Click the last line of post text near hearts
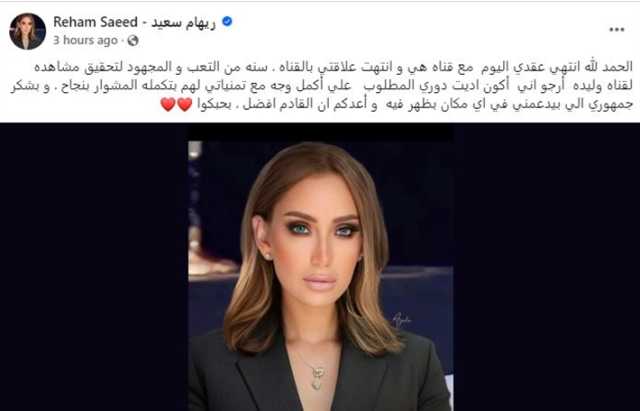Screen dimensions: 640x411 [x=397, y=104]
